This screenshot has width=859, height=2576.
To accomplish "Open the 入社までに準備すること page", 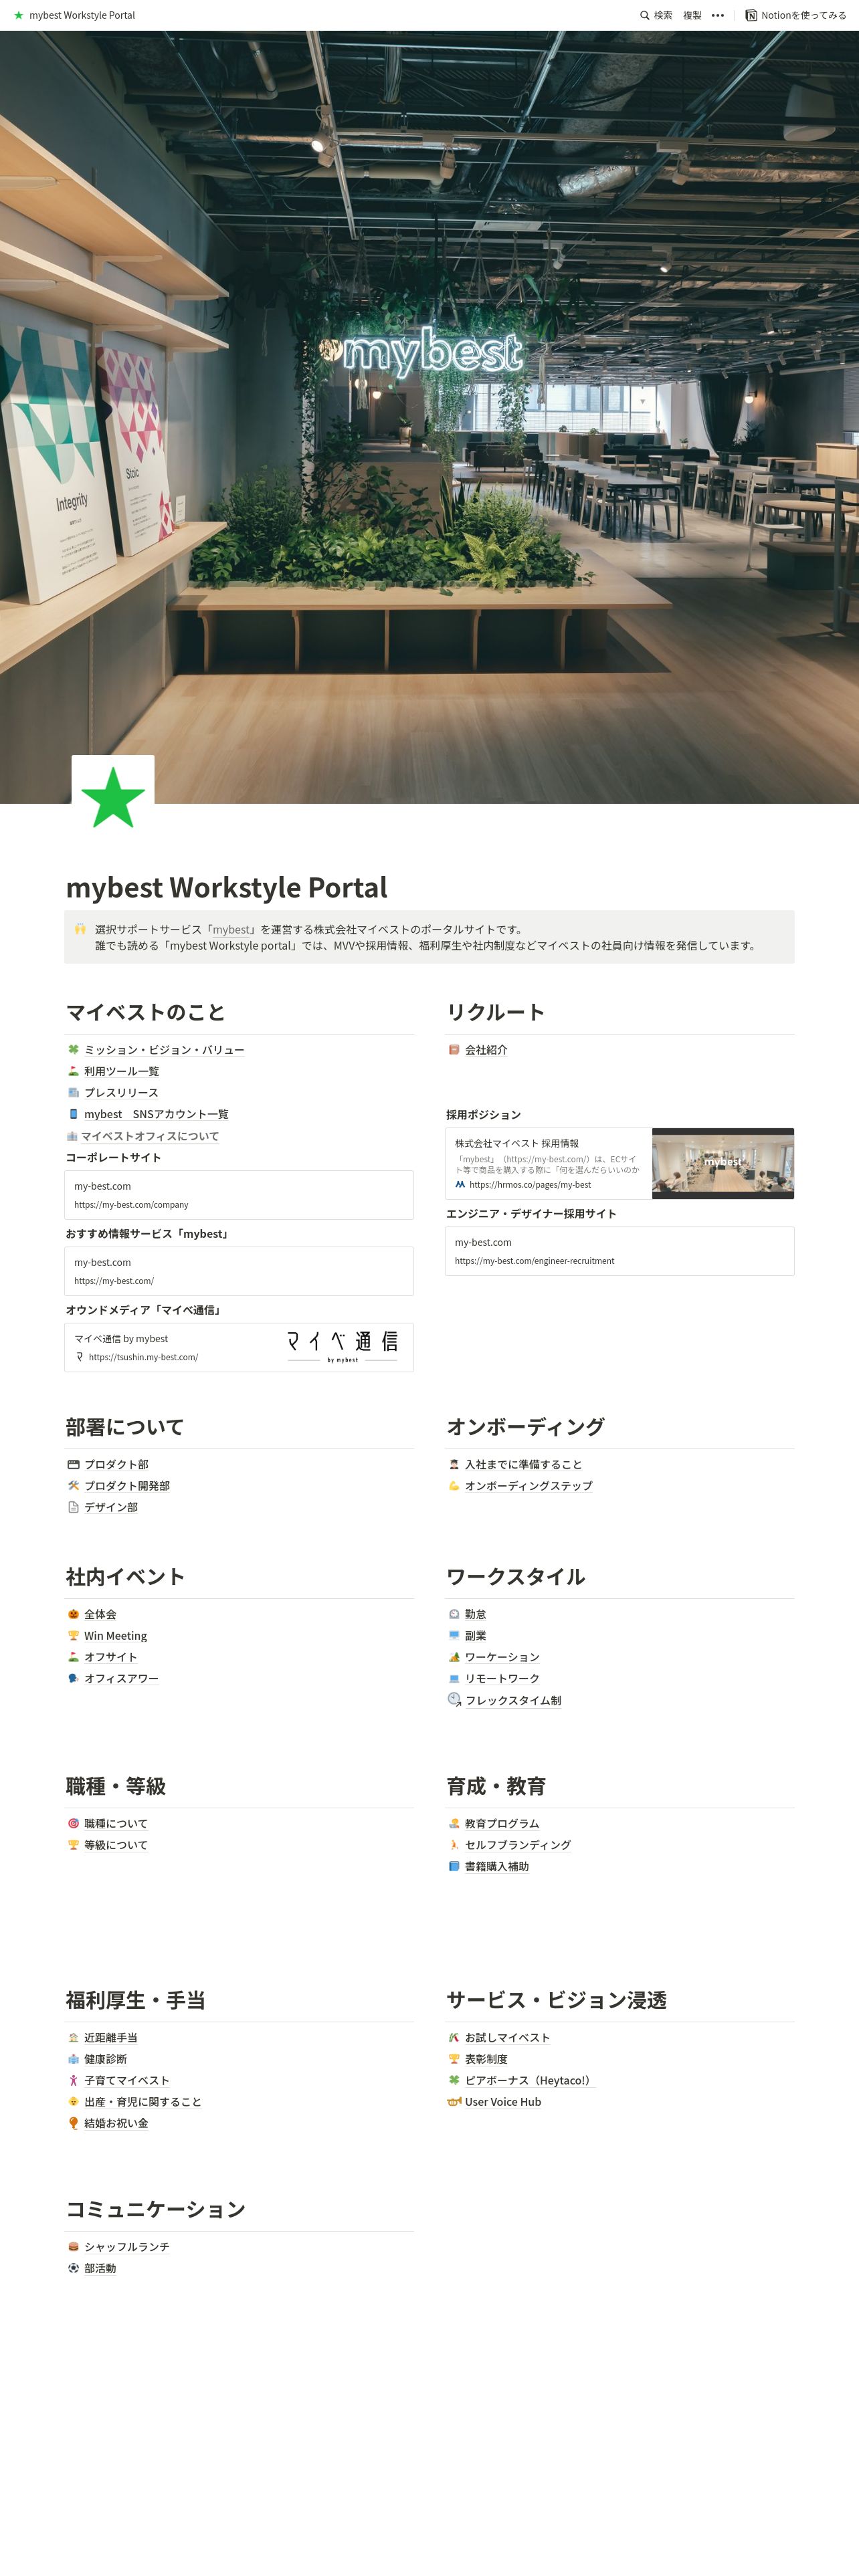I will coord(523,1464).
